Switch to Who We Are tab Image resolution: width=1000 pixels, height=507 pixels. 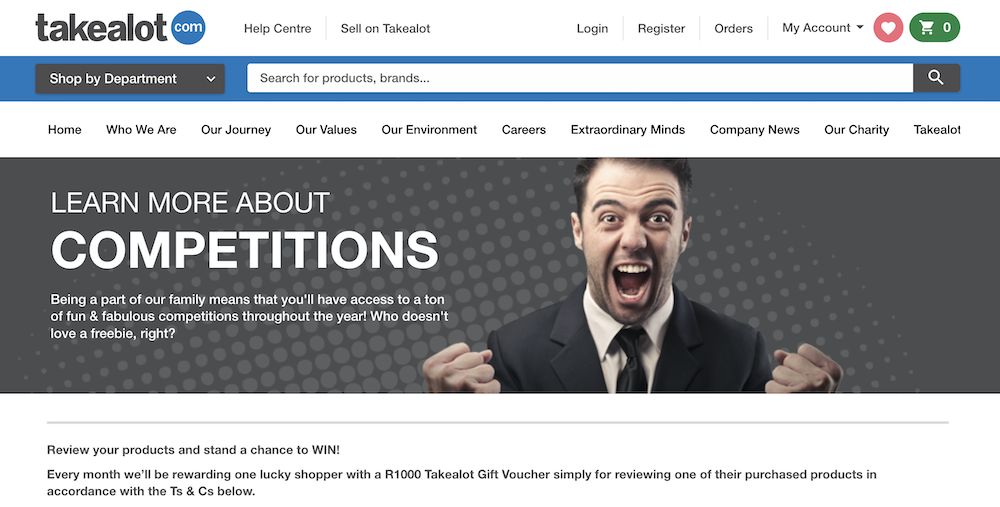click(x=141, y=129)
